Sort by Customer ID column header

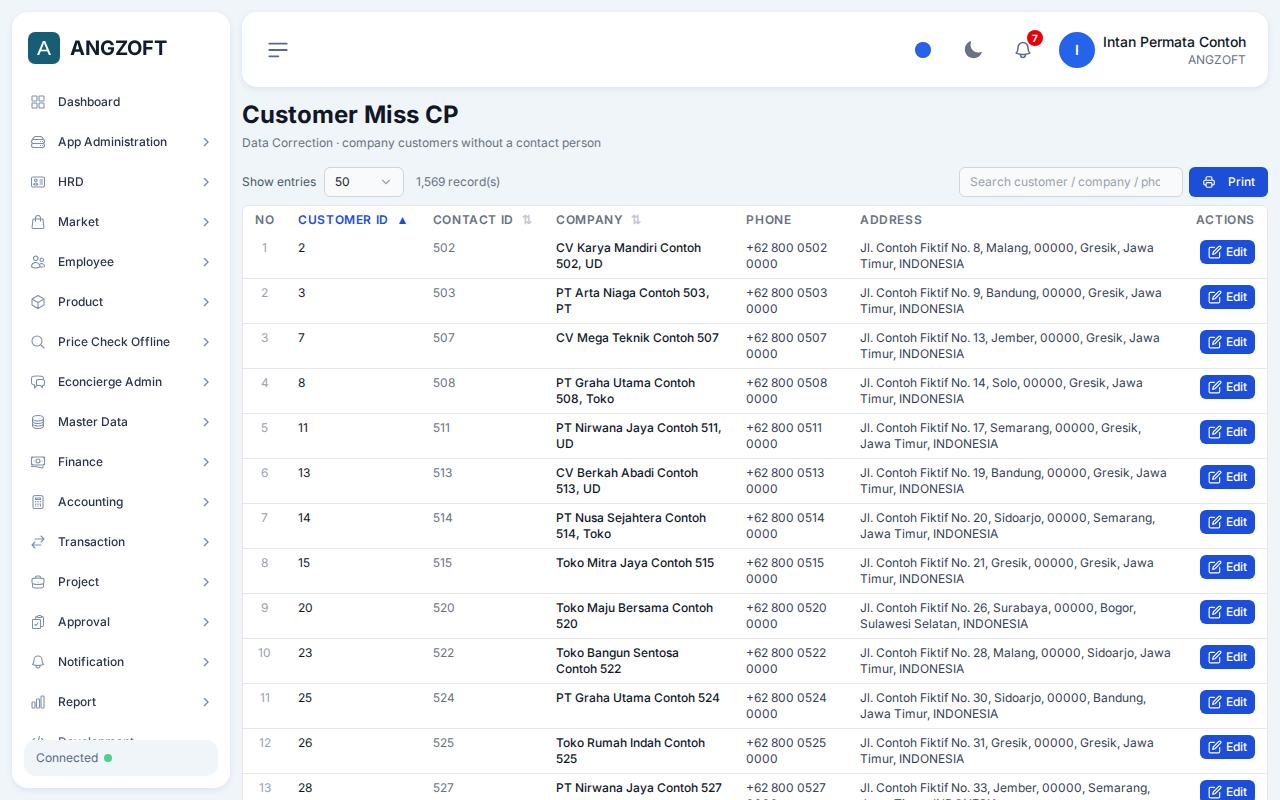coord(352,220)
